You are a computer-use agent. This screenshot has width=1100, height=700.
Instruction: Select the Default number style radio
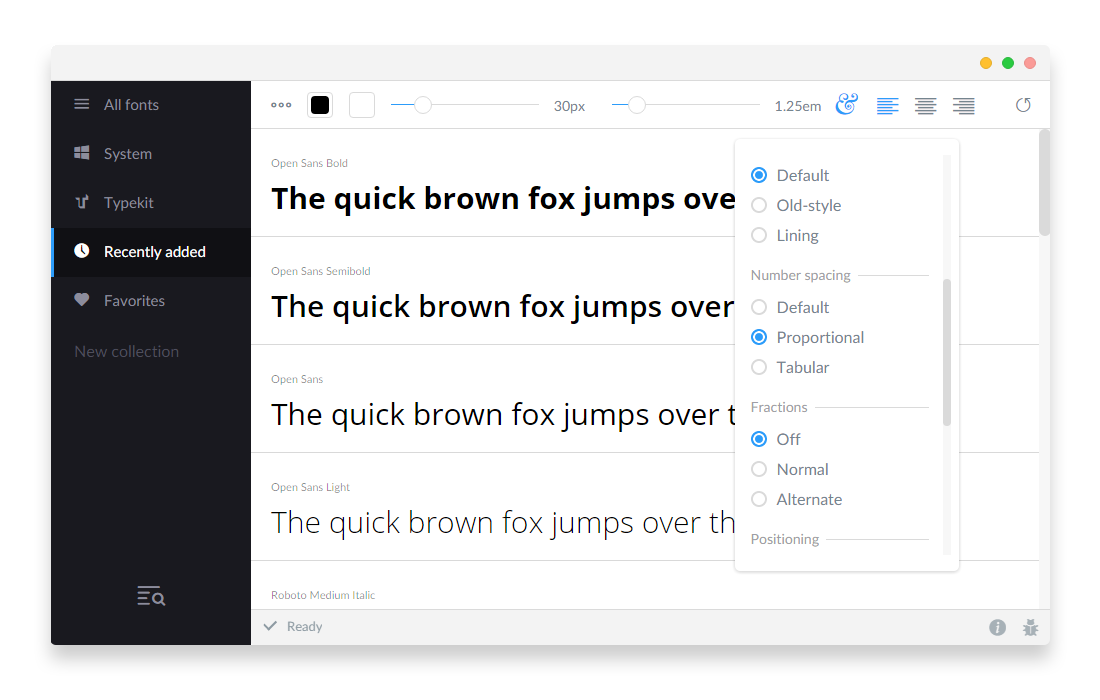tap(759, 175)
